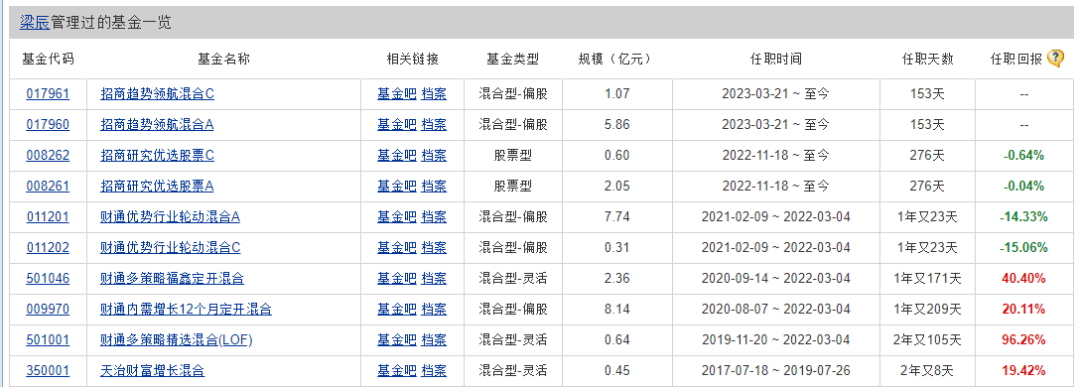Select the -0.64% return value
The image size is (1080, 387).
pyautogui.click(x=1024, y=156)
